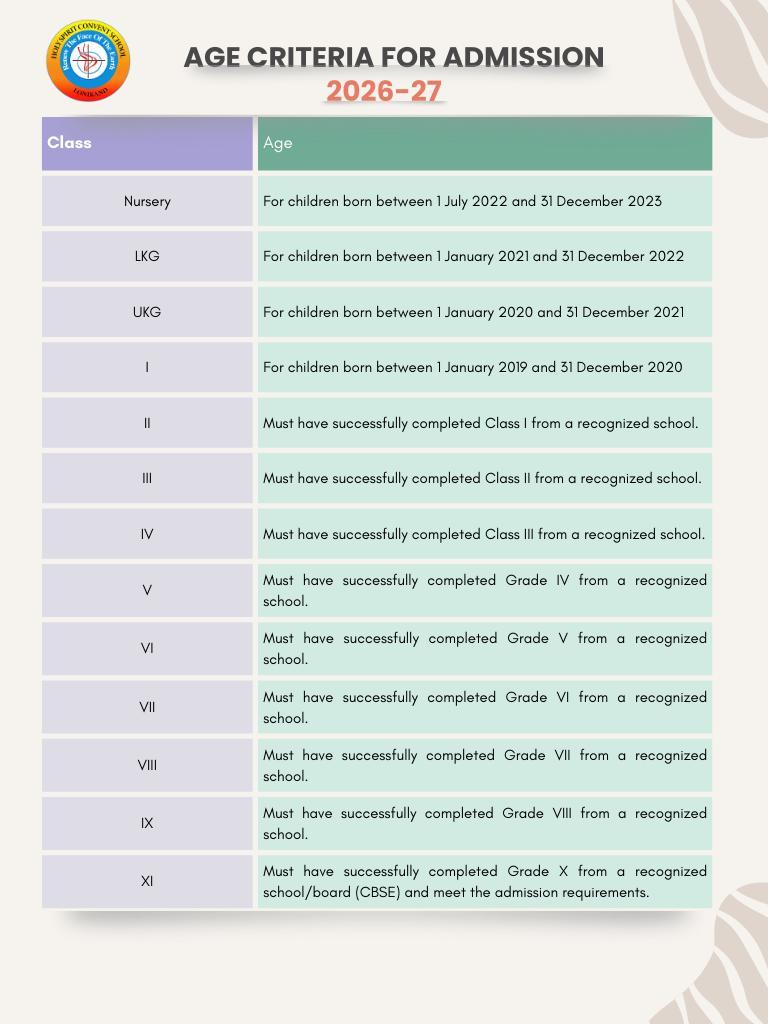Click the Nursery birth date range text
Image resolution: width=768 pixels, height=1024 pixels.
tap(462, 201)
